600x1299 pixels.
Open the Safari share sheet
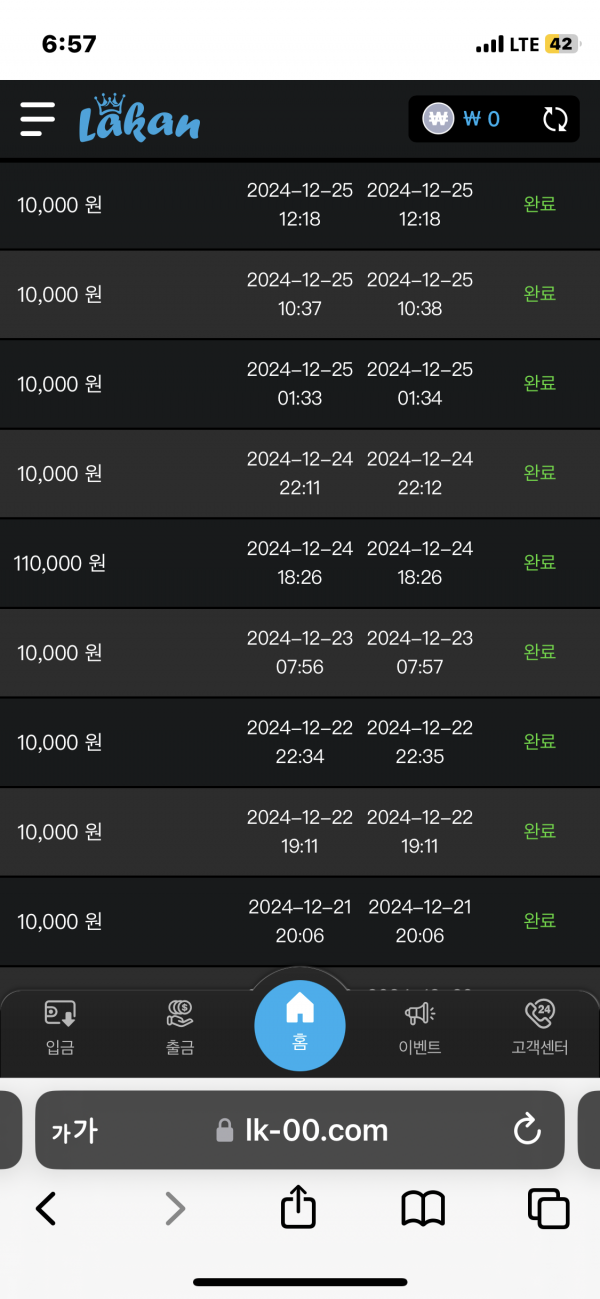(298, 1209)
